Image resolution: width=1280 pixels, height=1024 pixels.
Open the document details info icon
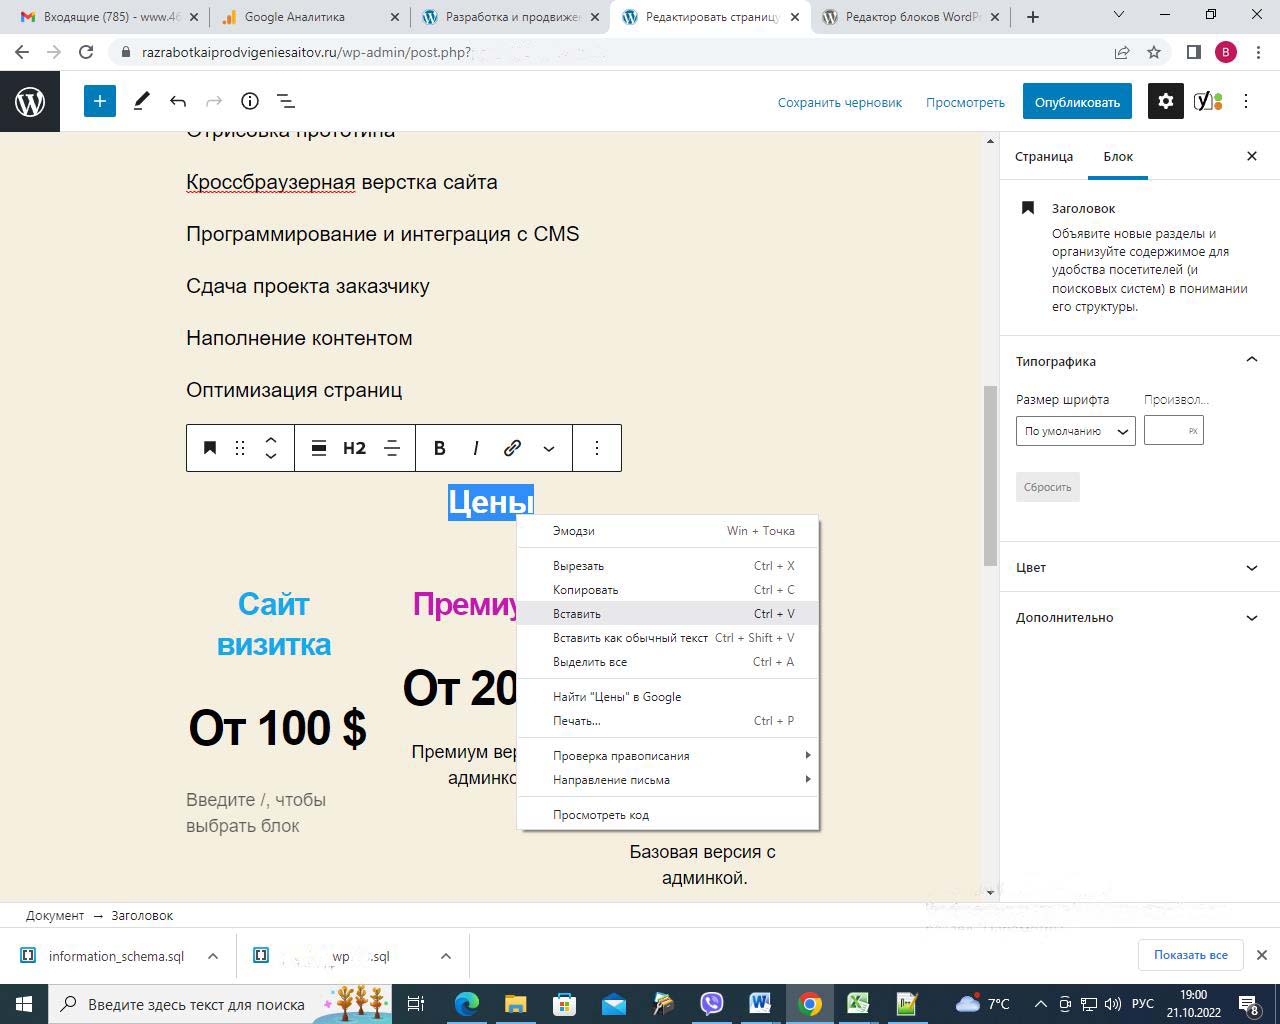[250, 101]
